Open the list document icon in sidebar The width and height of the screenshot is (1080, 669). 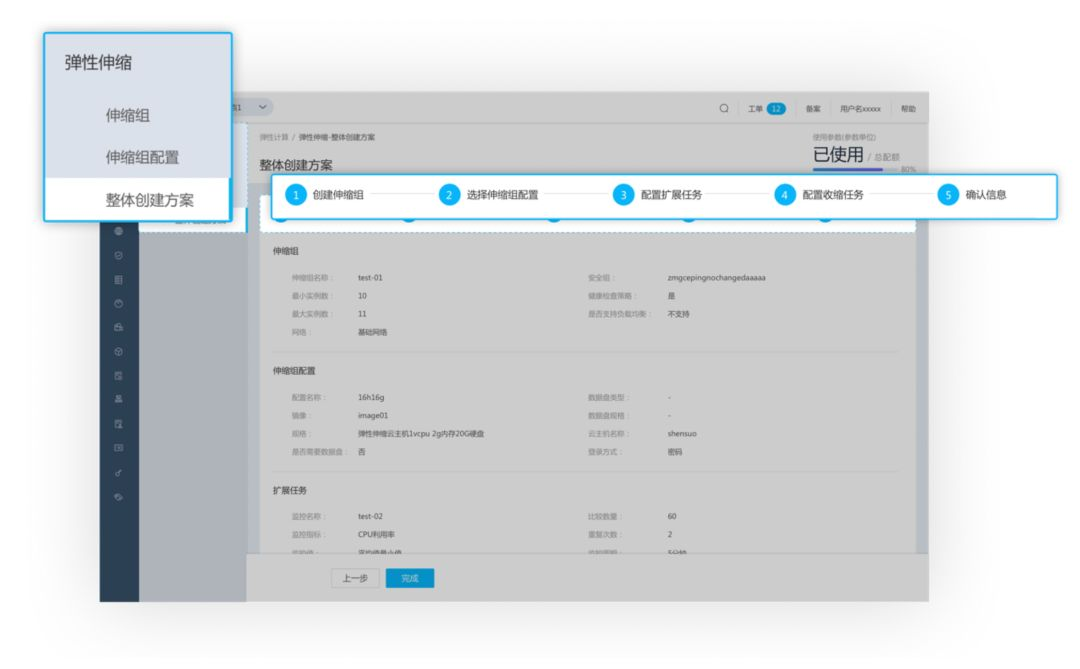click(x=118, y=280)
